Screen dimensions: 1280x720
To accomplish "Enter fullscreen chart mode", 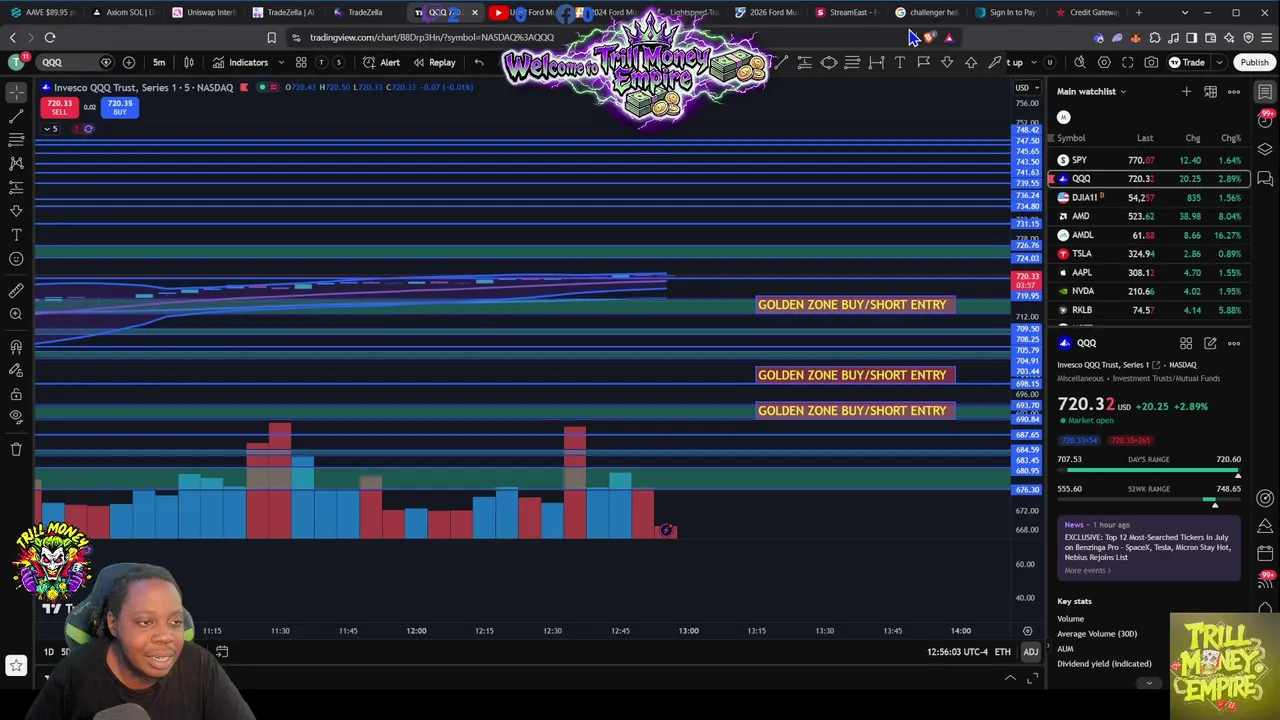I will (x=1128, y=62).
